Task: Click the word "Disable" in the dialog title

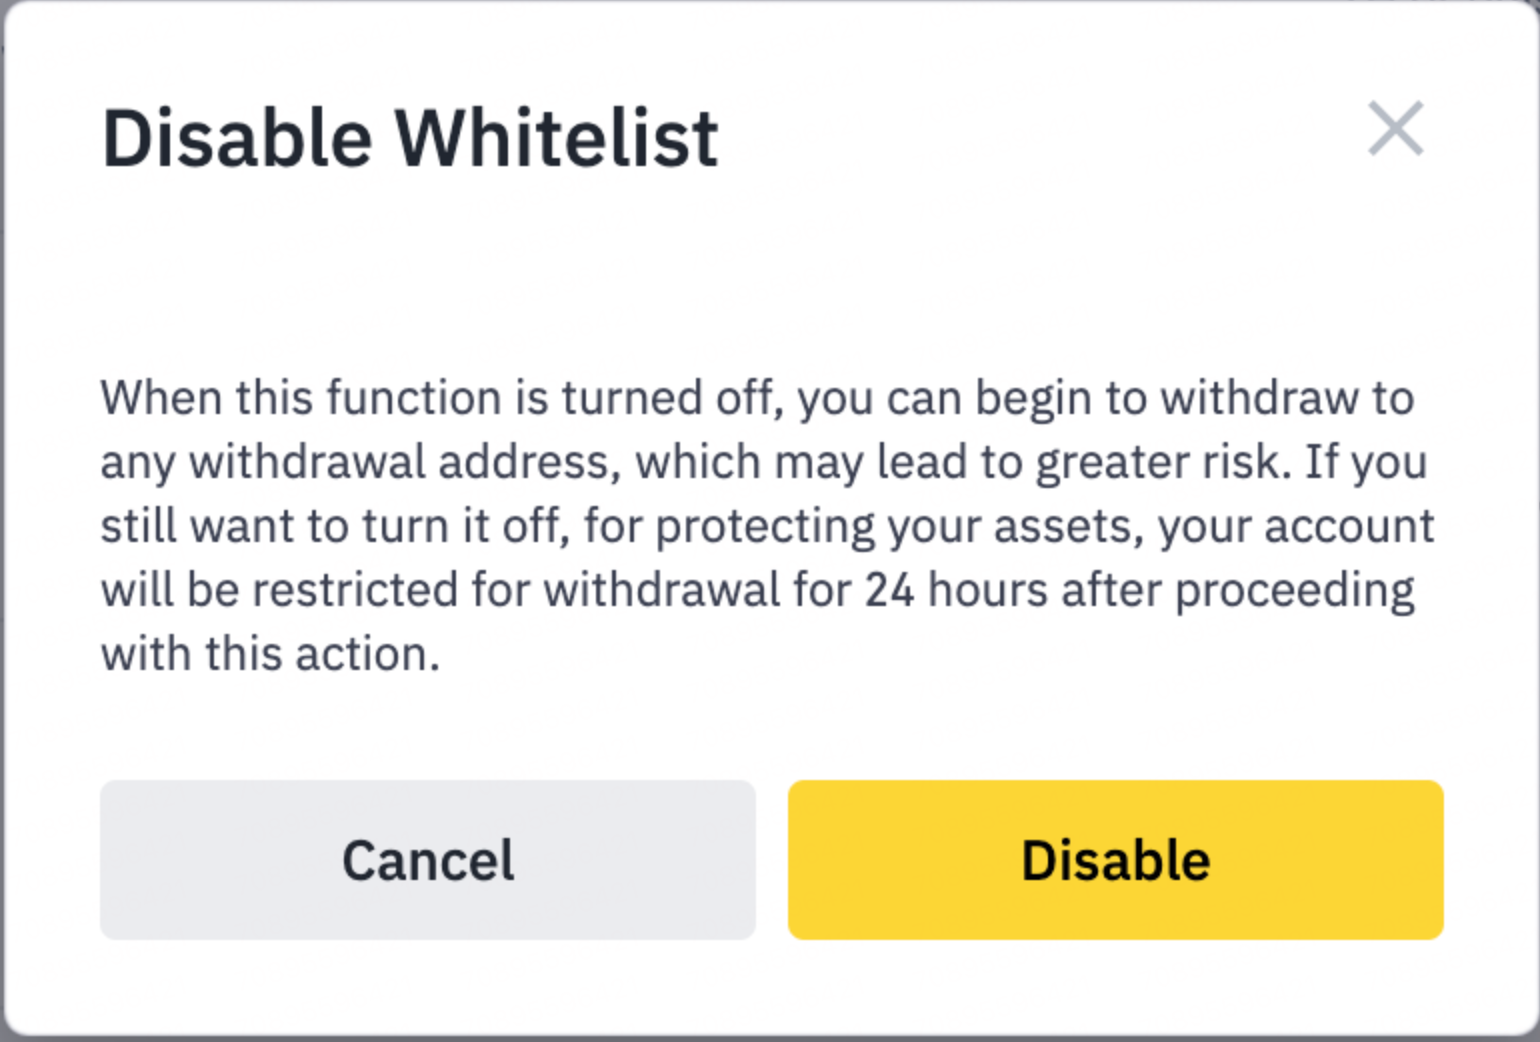Action: [237, 138]
